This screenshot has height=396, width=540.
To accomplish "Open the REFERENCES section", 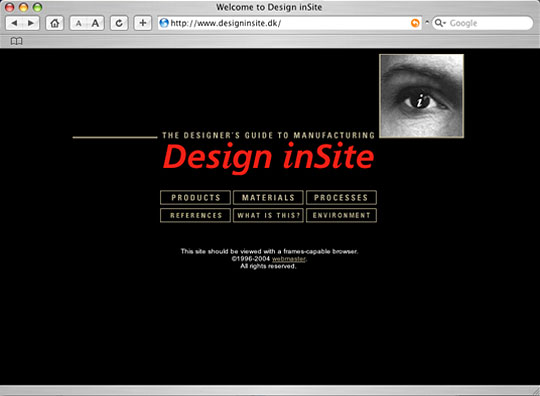I will pos(196,216).
